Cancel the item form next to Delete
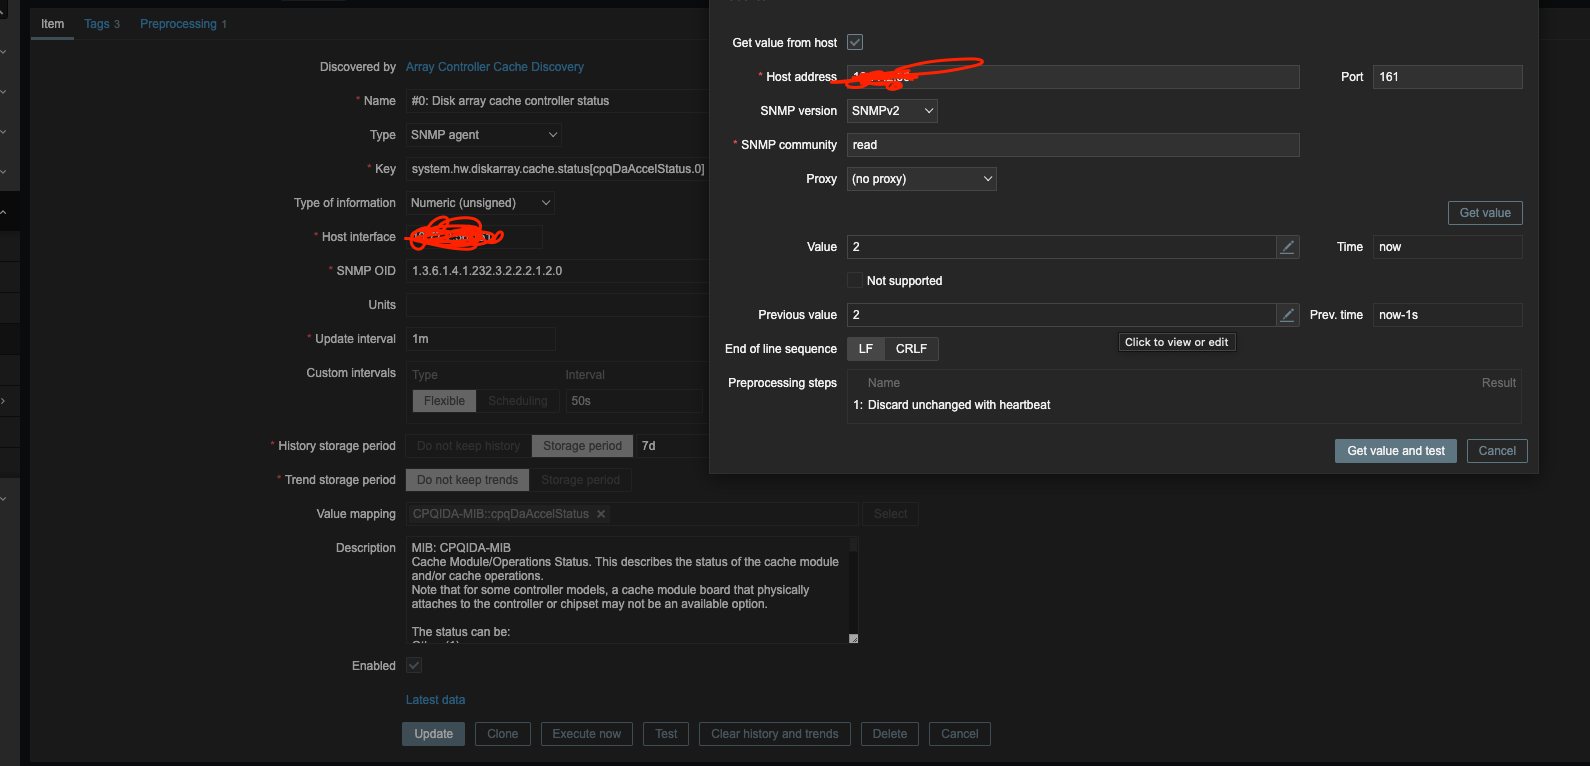The image size is (1590, 766). coord(960,734)
